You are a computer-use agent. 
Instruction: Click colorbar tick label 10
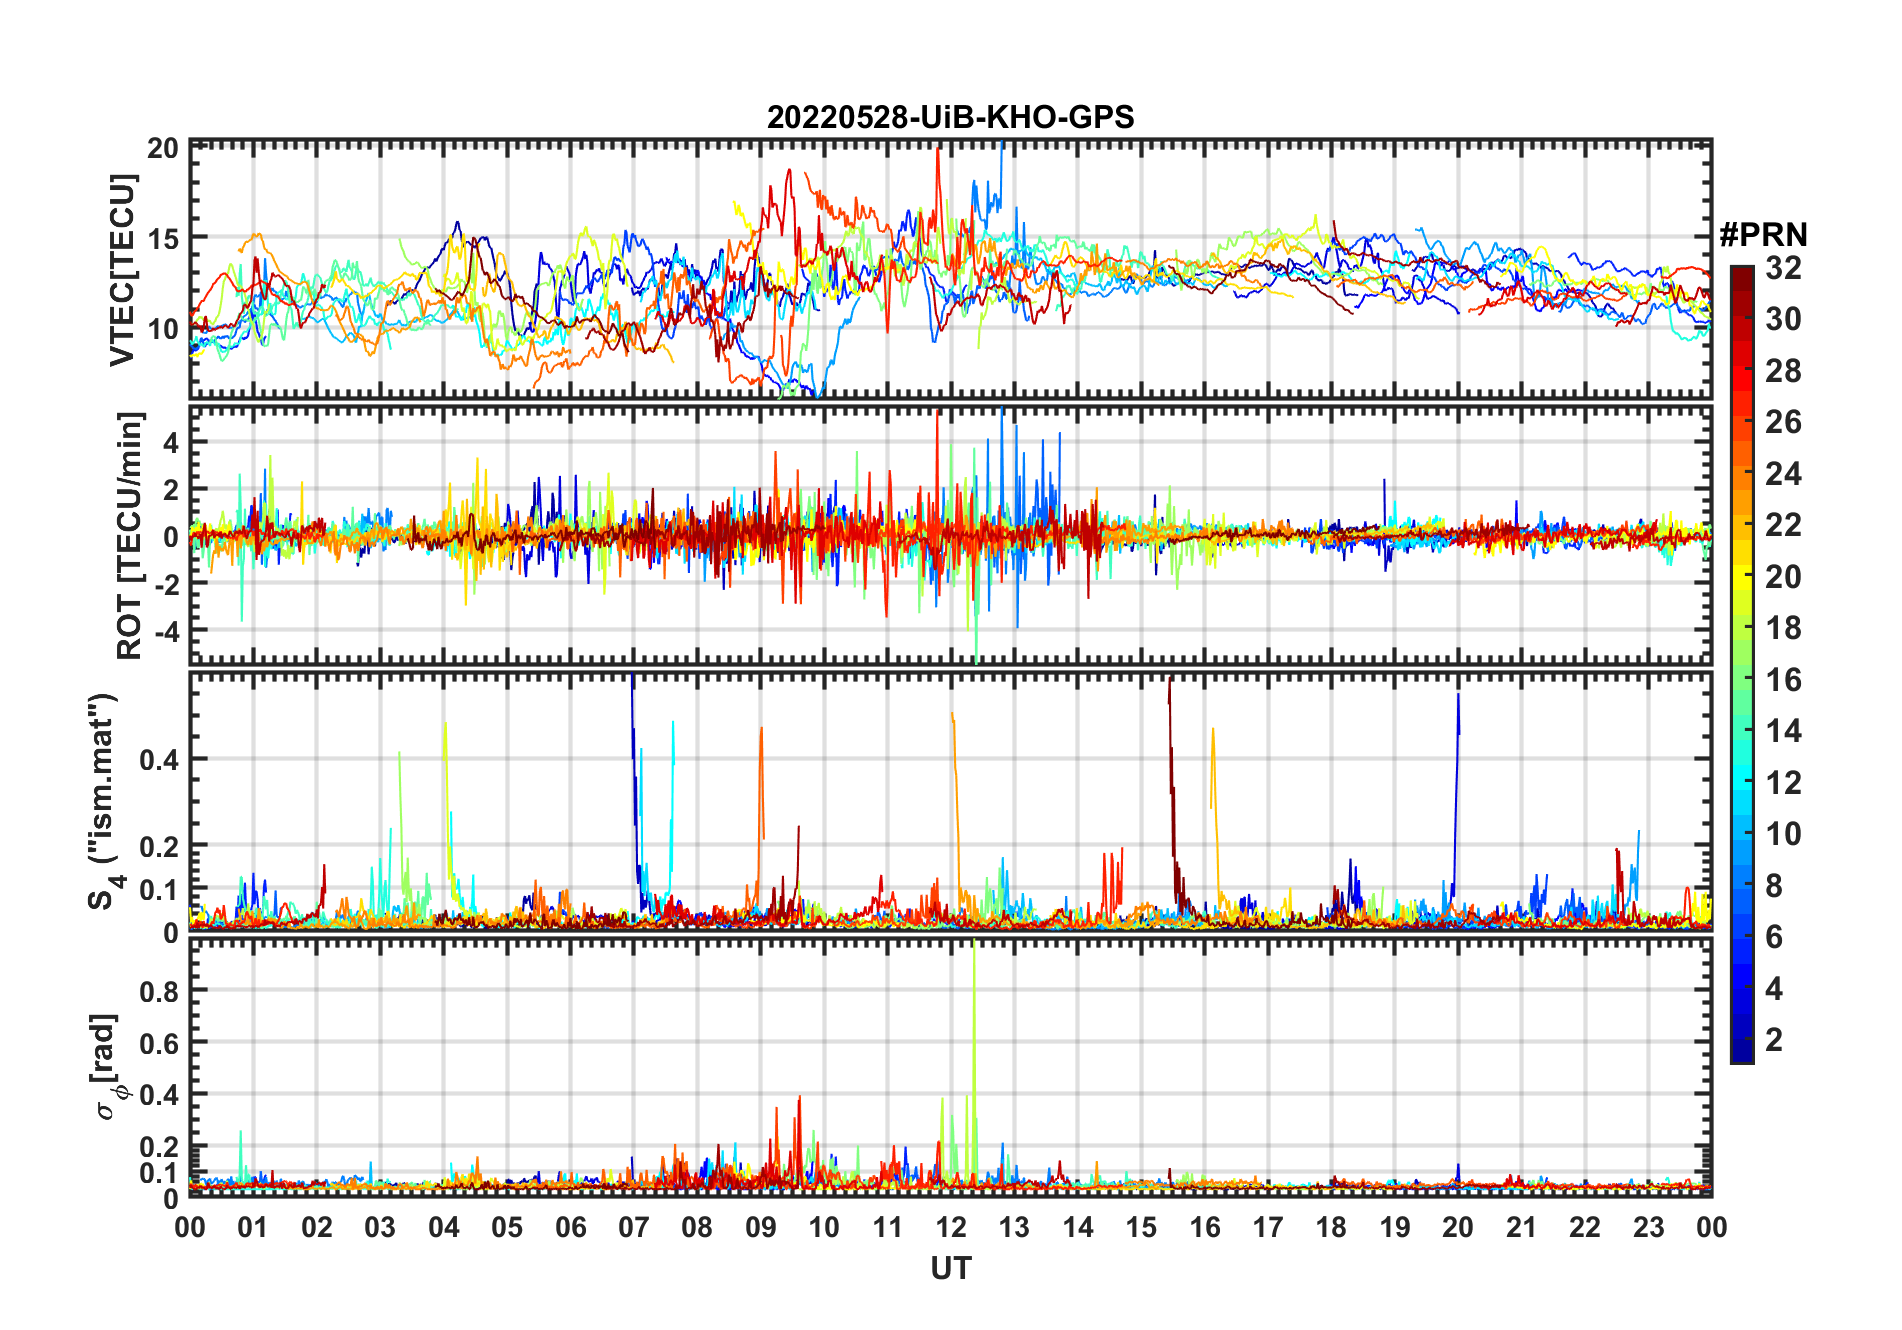(x=1783, y=834)
